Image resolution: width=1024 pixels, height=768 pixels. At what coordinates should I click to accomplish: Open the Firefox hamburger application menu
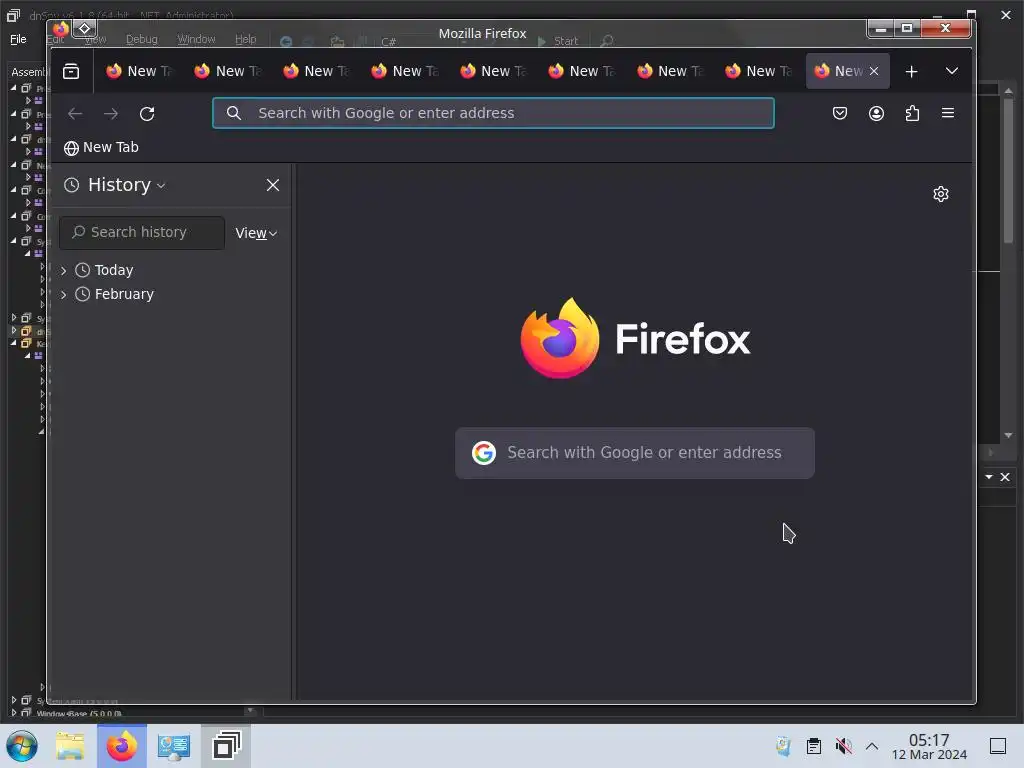coord(948,113)
